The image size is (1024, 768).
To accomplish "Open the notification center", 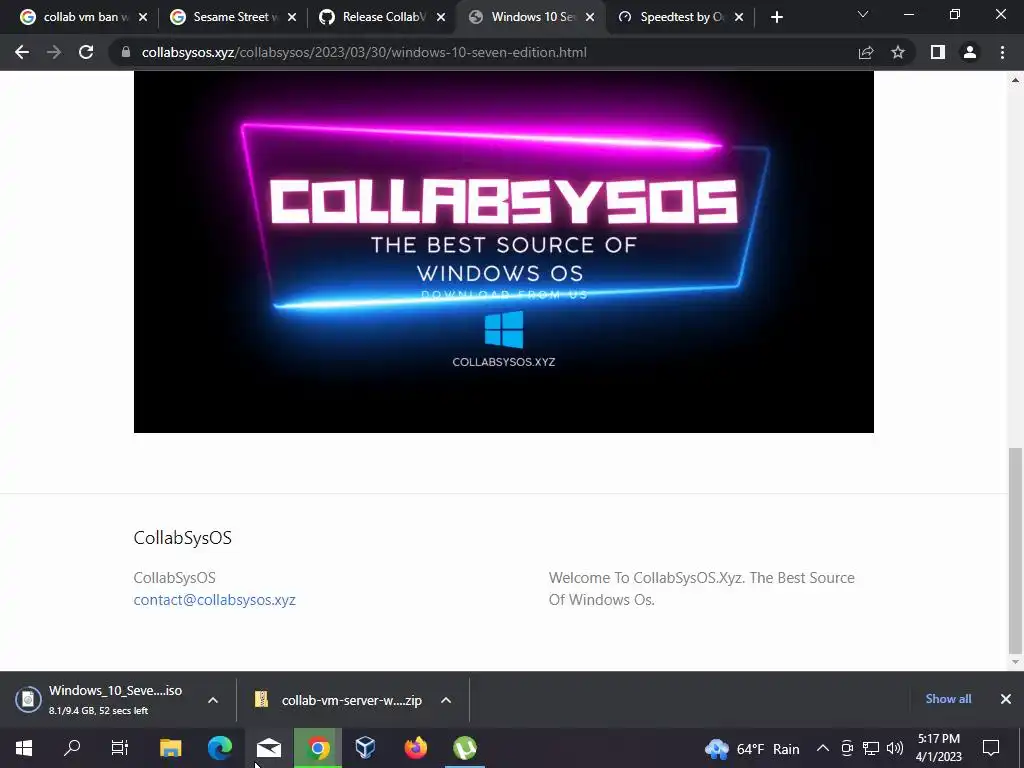I will [991, 748].
